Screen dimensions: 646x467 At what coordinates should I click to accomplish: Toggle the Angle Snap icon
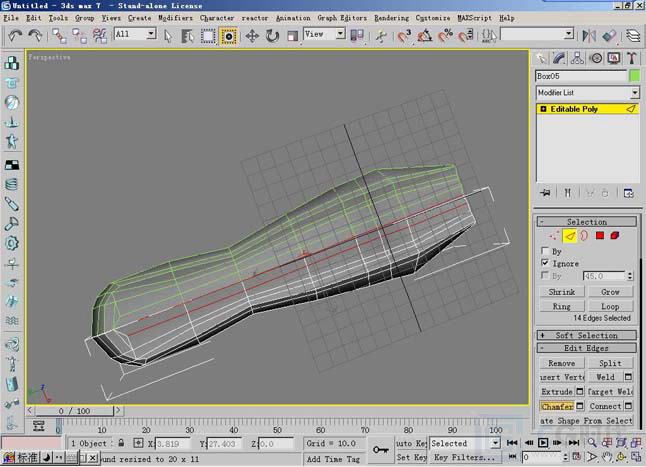pyautogui.click(x=424, y=36)
